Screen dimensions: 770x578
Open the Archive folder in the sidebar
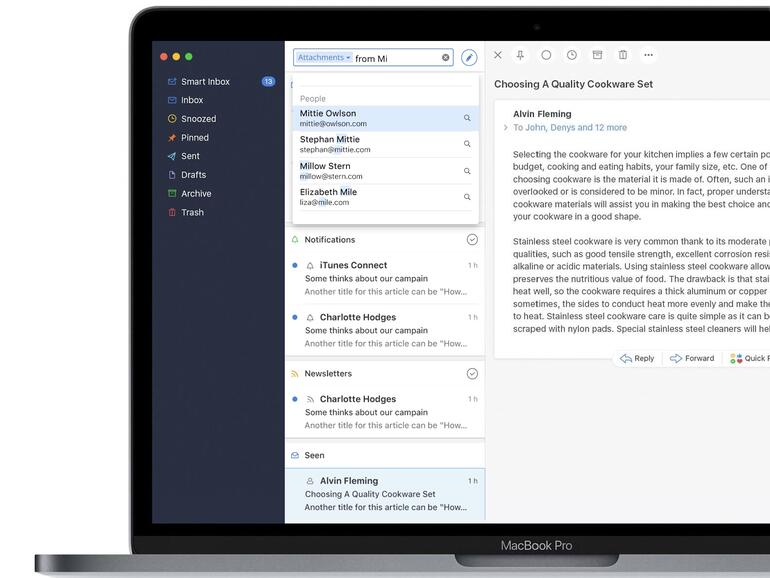point(196,193)
